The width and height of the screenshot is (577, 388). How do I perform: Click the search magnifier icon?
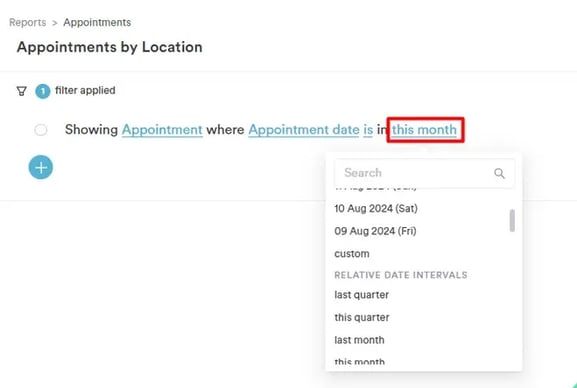click(x=499, y=173)
